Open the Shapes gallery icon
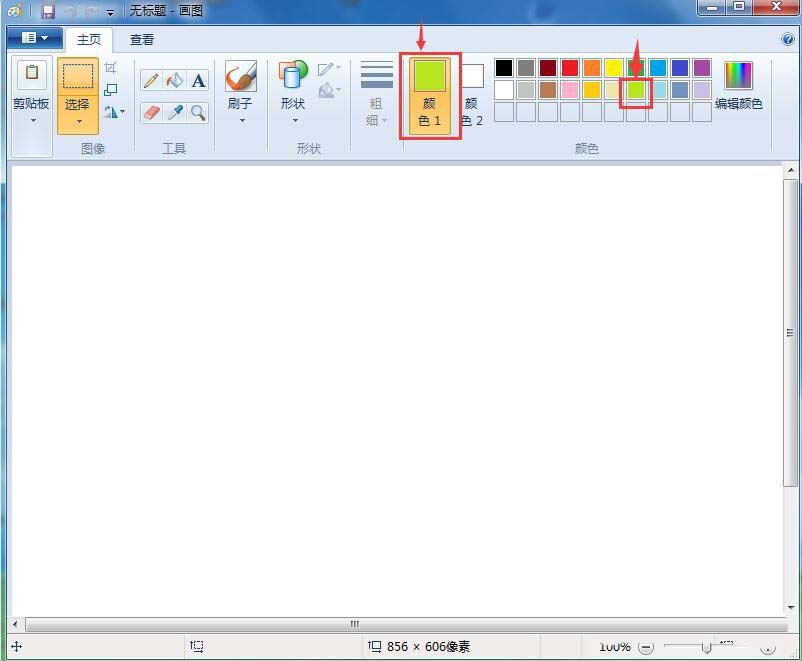Image resolution: width=802 pixels, height=661 pixels. coord(293,75)
